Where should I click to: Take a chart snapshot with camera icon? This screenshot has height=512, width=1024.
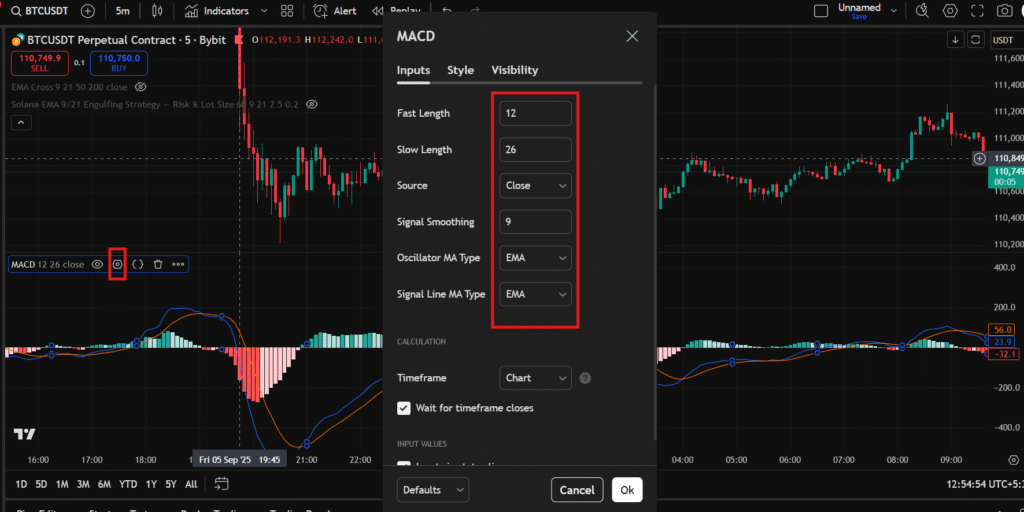1004,11
